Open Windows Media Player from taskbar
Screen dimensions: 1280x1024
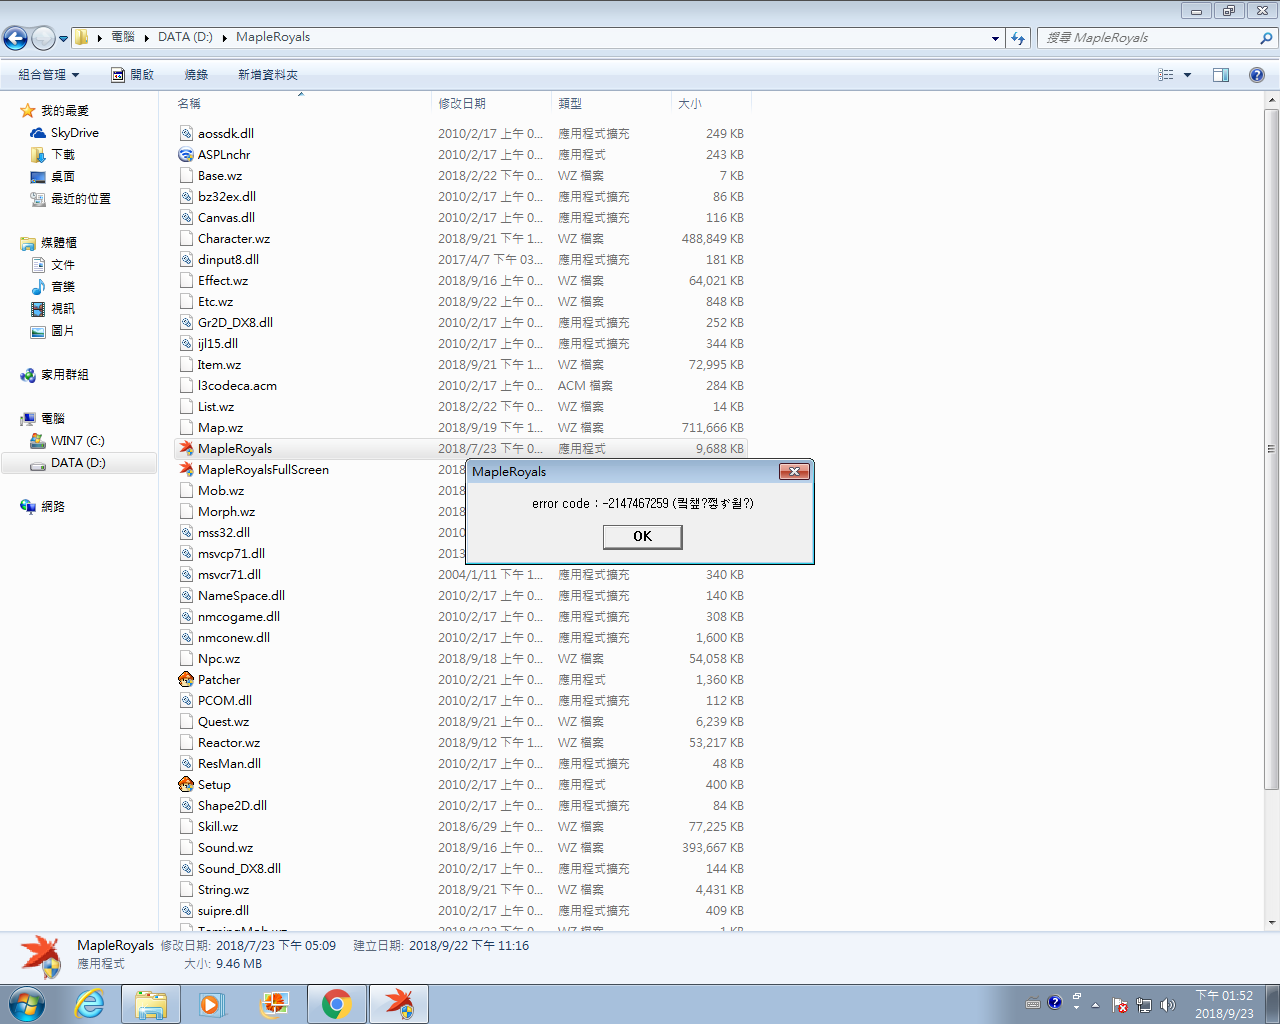tap(212, 1004)
